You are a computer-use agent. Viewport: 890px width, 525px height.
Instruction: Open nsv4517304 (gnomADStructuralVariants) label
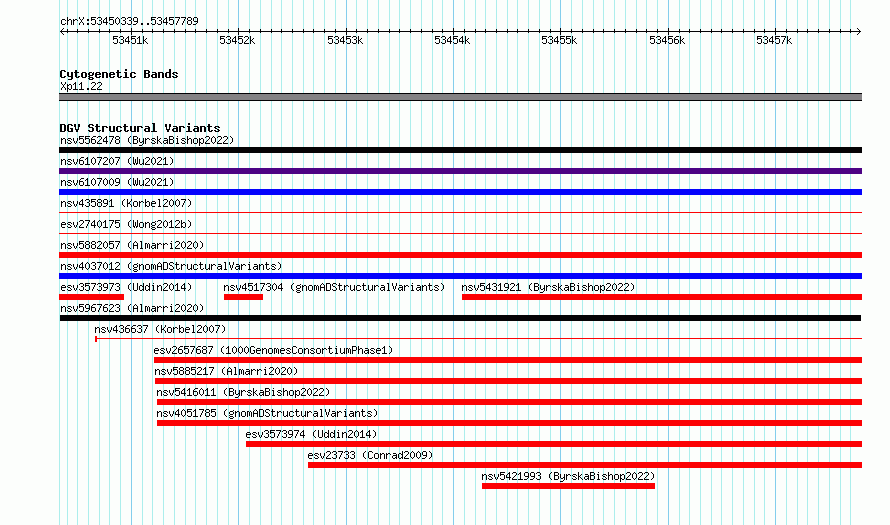click(x=334, y=287)
